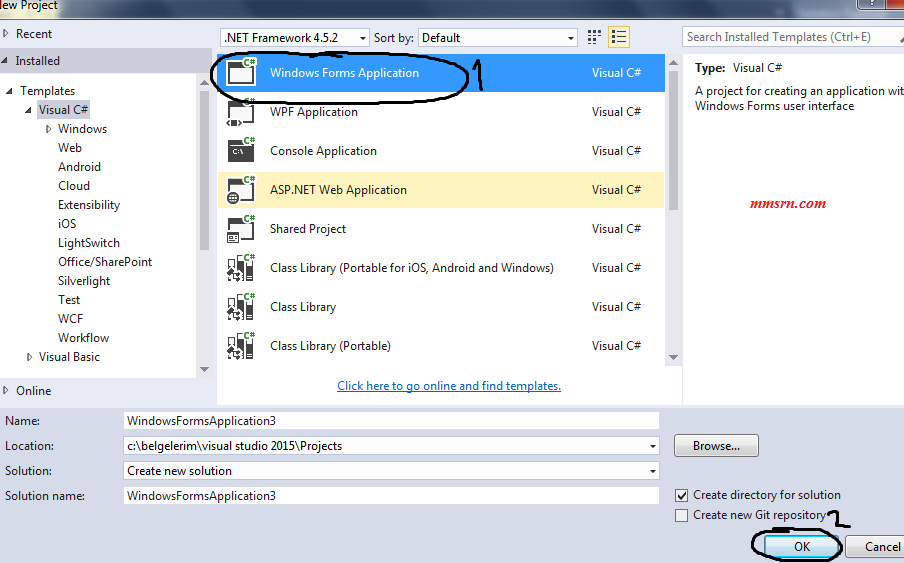Click the template list scroll-down arrow
904x563 pixels.
[673, 358]
